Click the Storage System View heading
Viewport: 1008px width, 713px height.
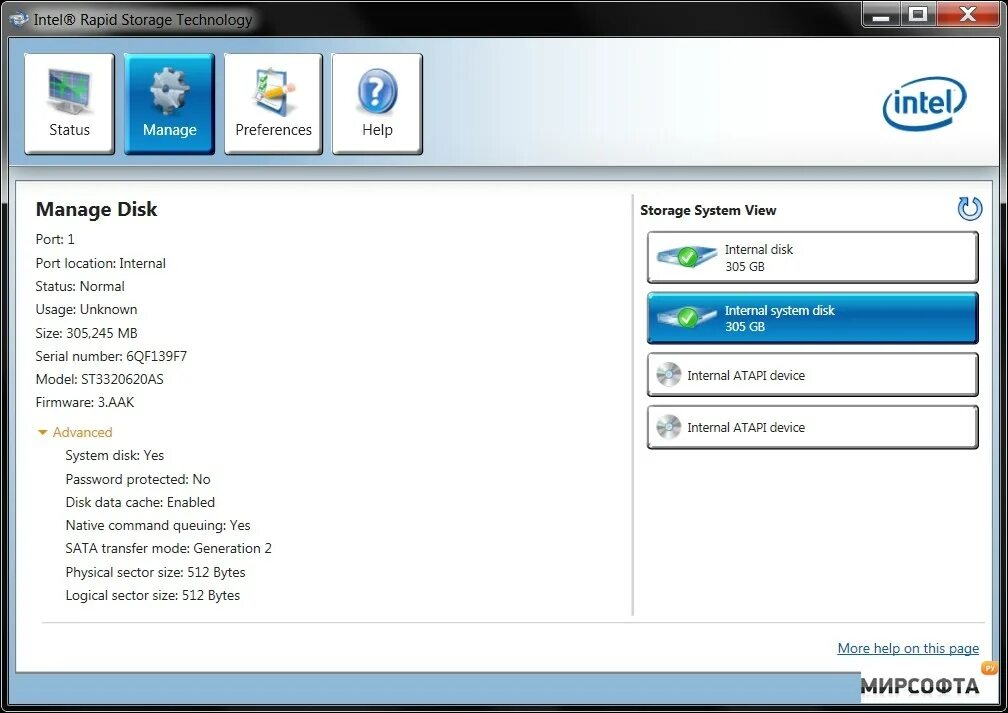tap(708, 210)
